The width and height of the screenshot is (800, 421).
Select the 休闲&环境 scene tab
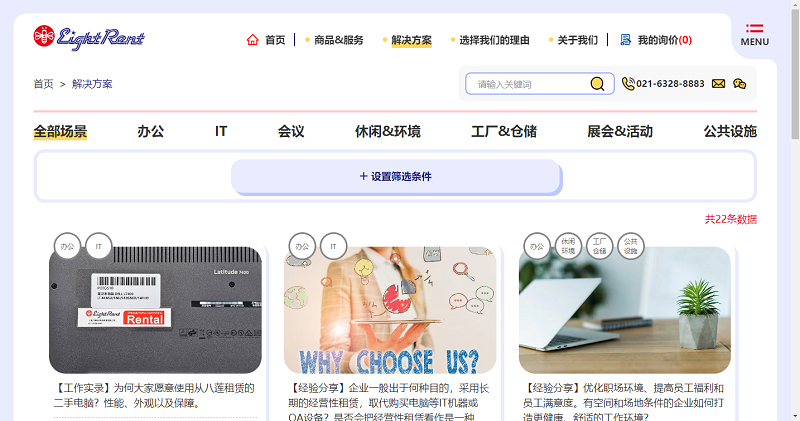point(388,131)
